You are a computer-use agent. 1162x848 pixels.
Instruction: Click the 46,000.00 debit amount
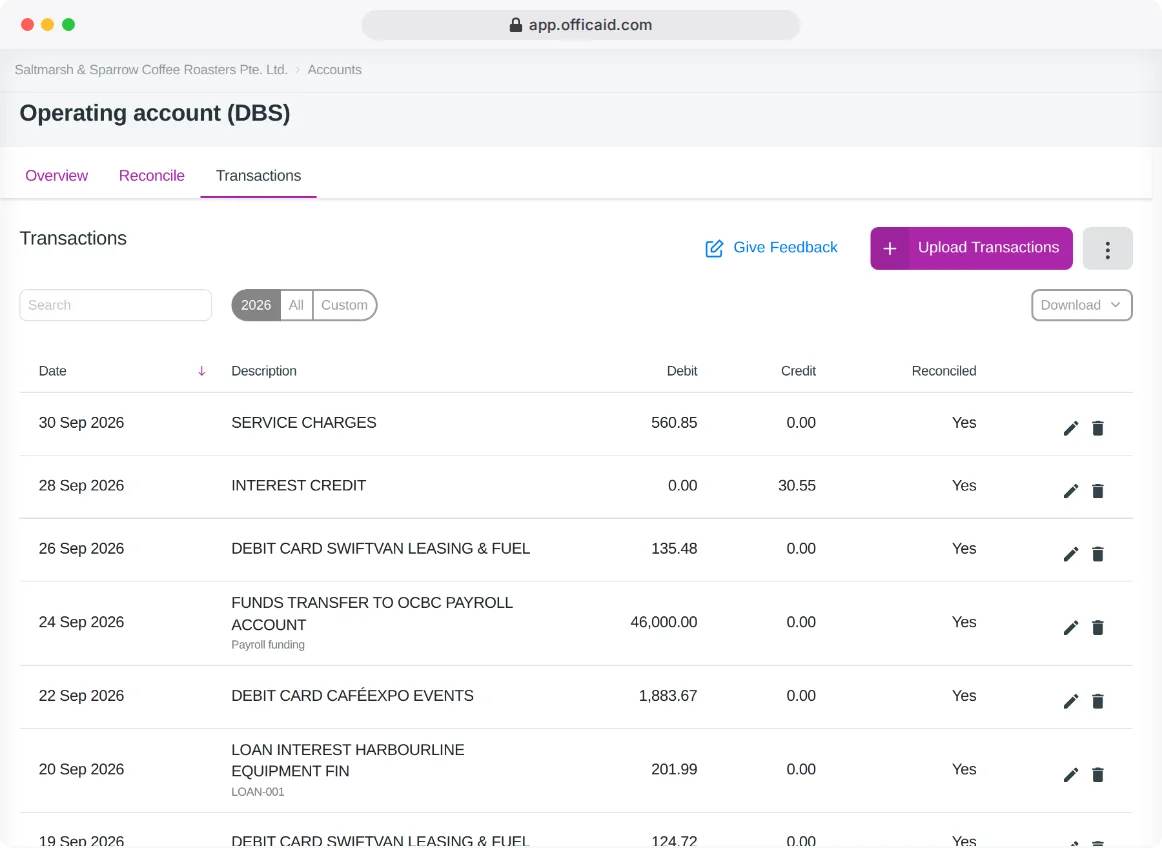click(664, 622)
